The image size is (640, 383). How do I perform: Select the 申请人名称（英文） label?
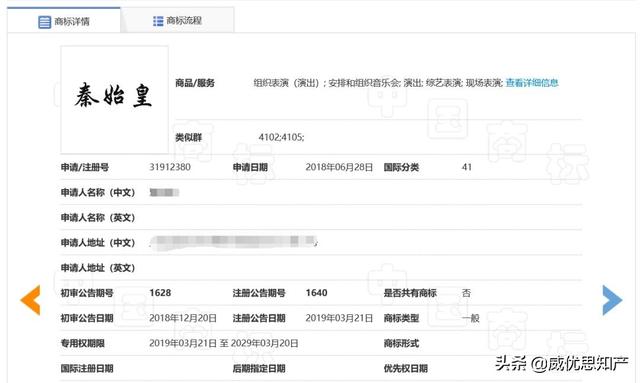pos(98,218)
